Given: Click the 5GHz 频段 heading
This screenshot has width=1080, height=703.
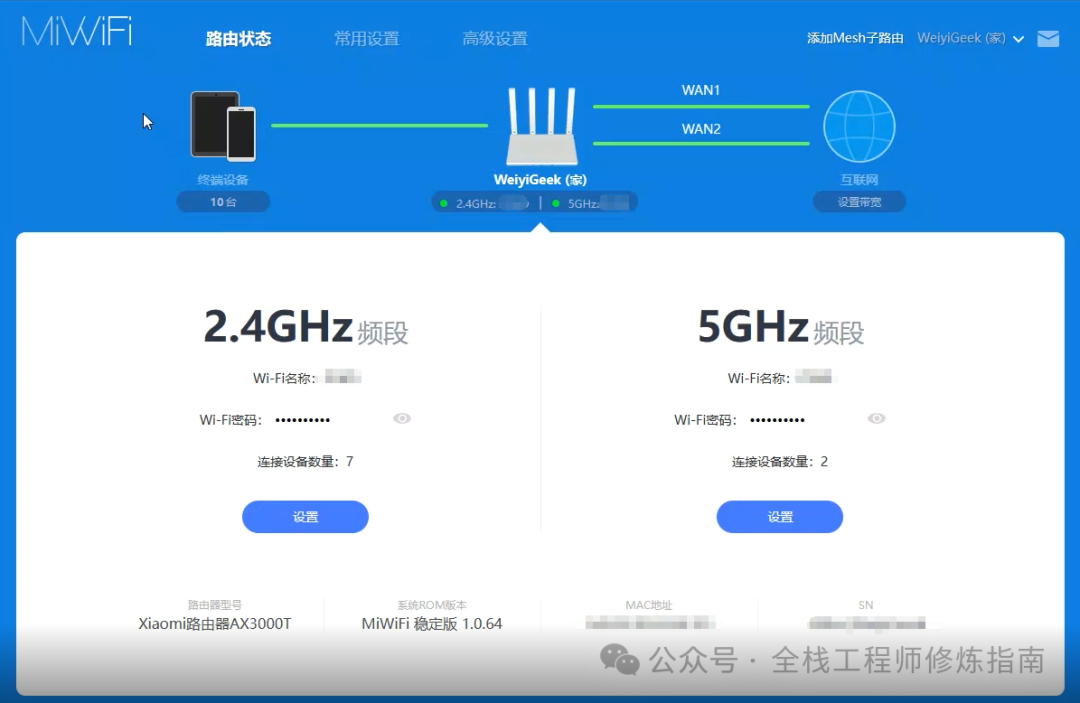Looking at the screenshot, I should tap(780, 327).
